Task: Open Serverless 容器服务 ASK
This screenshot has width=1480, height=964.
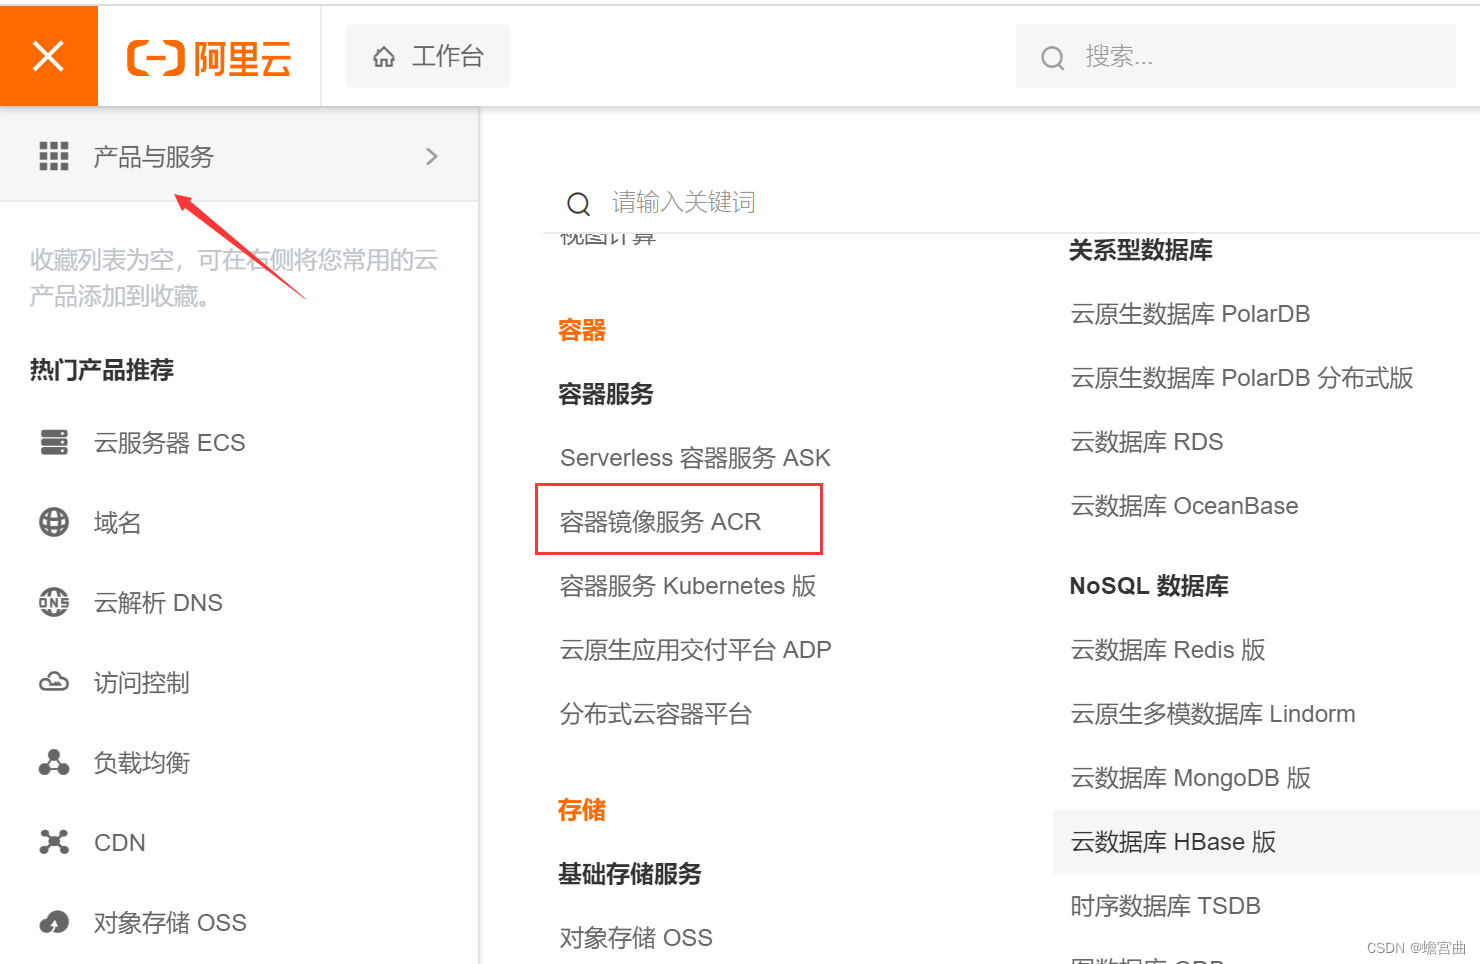Action: pos(695,458)
